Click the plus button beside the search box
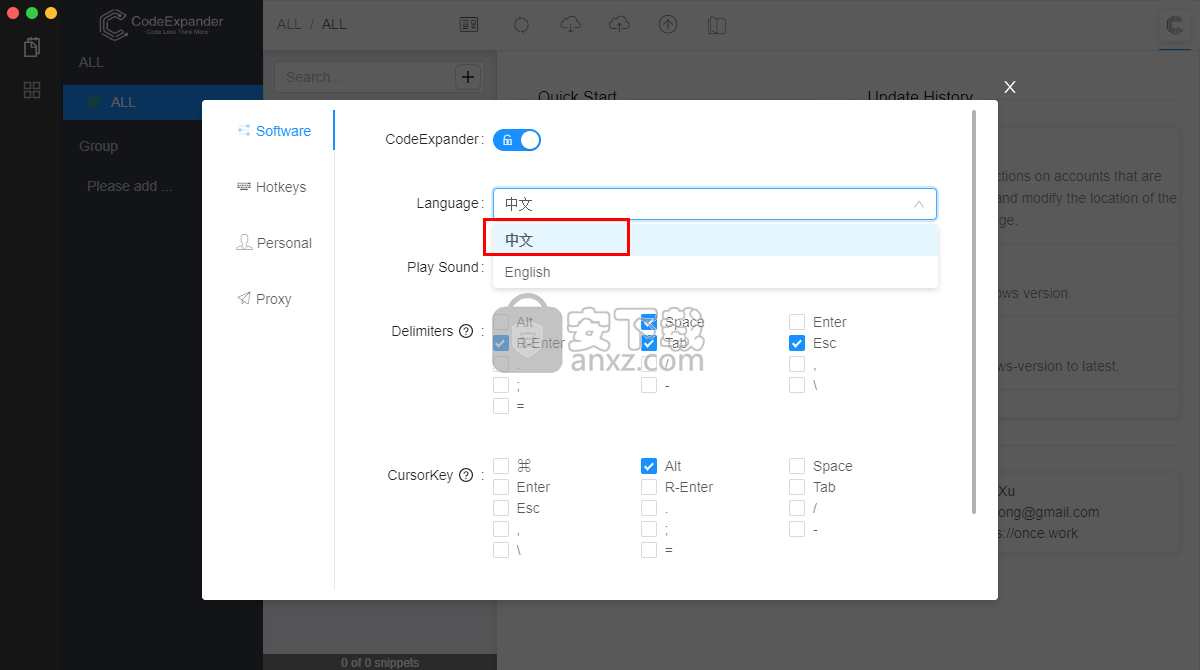 pos(468,77)
